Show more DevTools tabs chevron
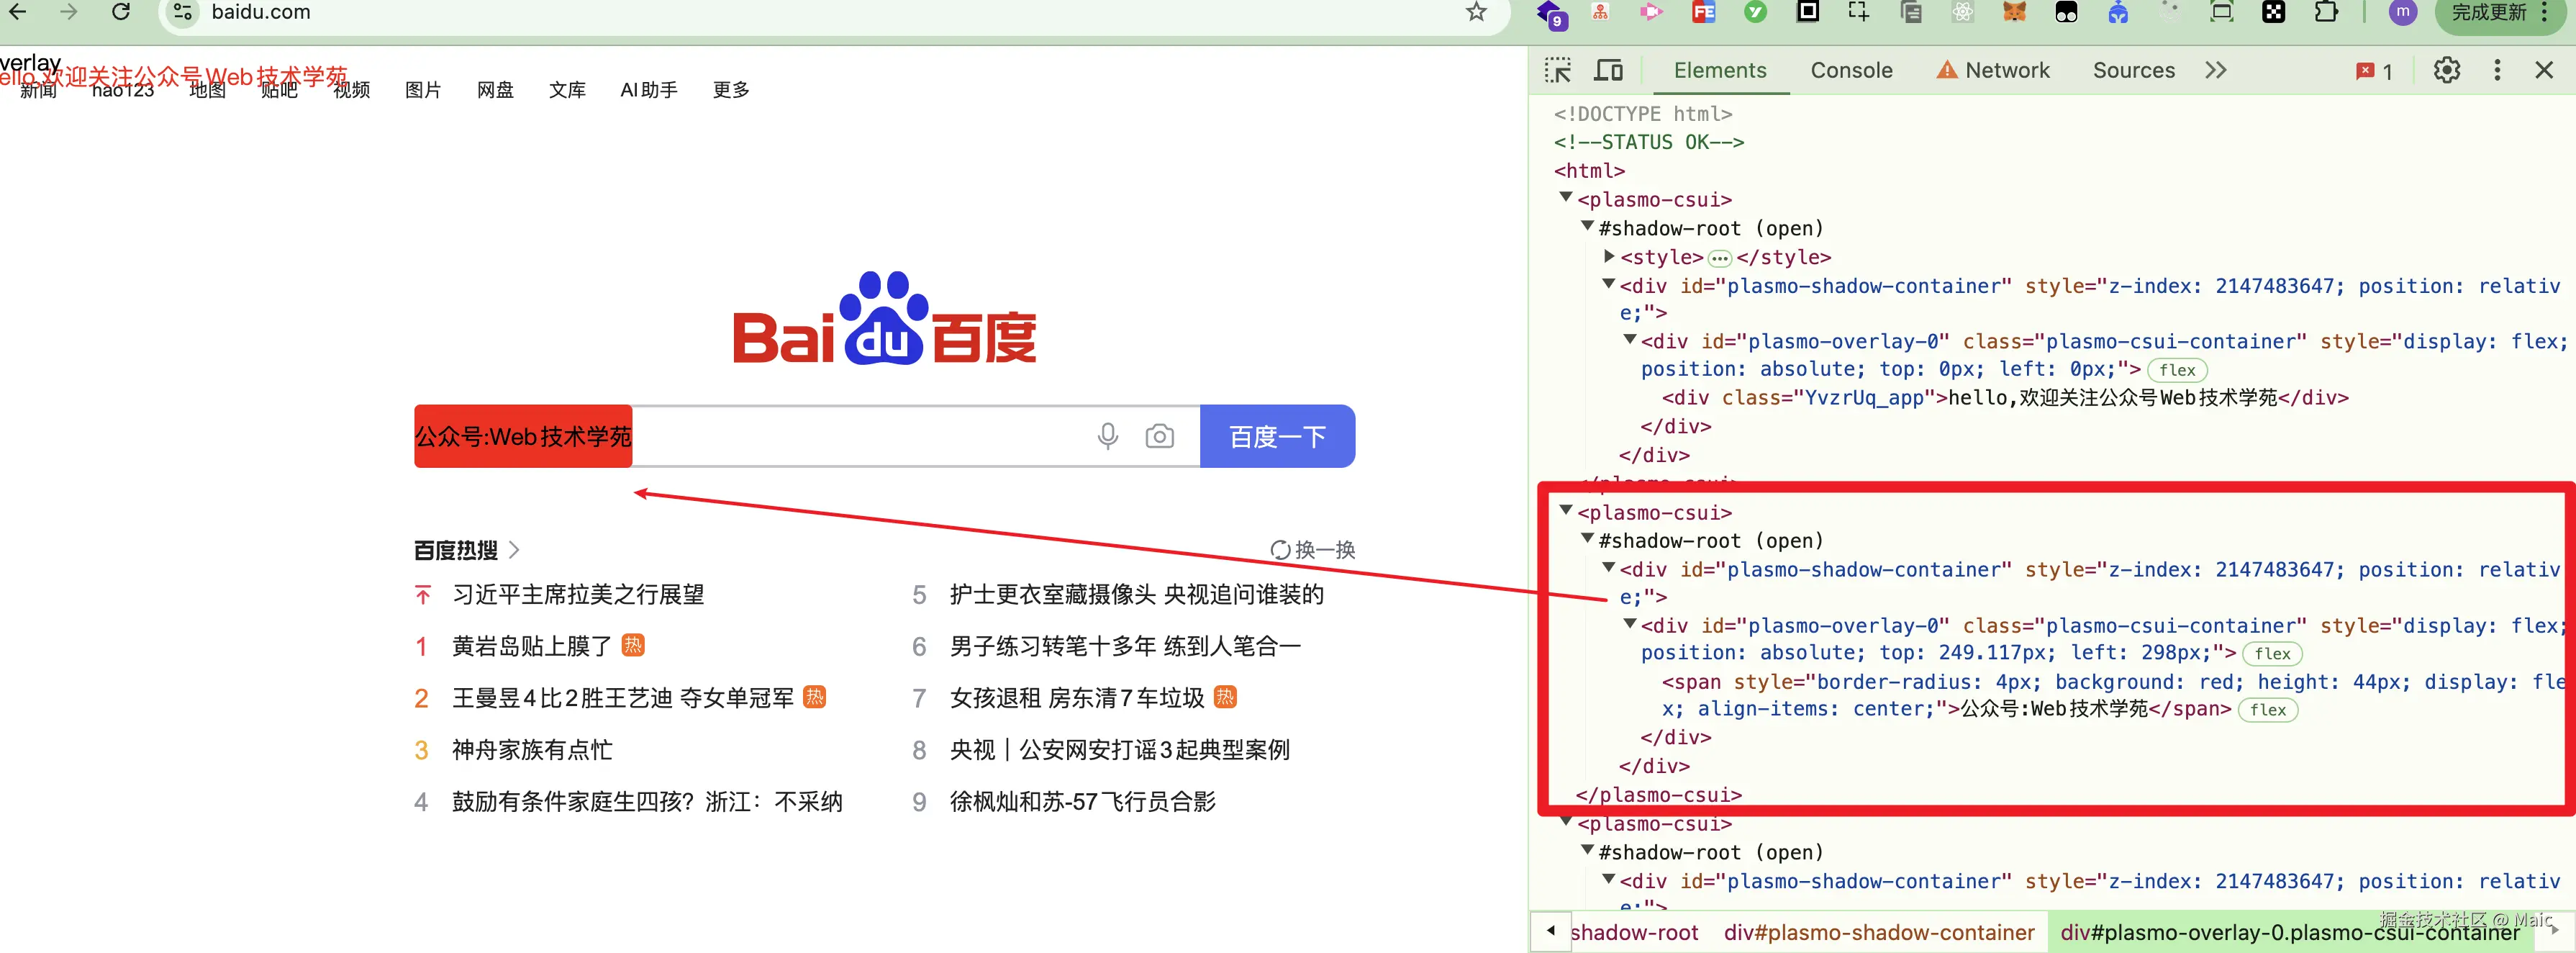This screenshot has height=953, width=2576. pos(2215,70)
